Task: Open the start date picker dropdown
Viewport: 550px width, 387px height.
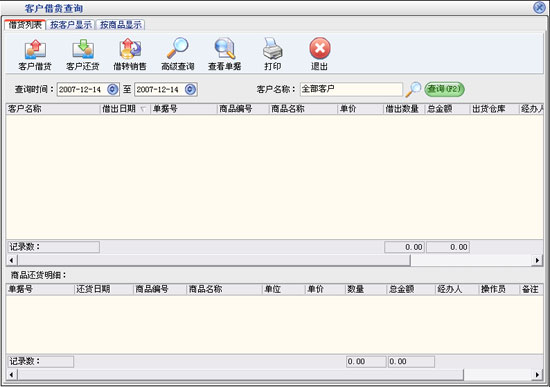Action: [113, 89]
